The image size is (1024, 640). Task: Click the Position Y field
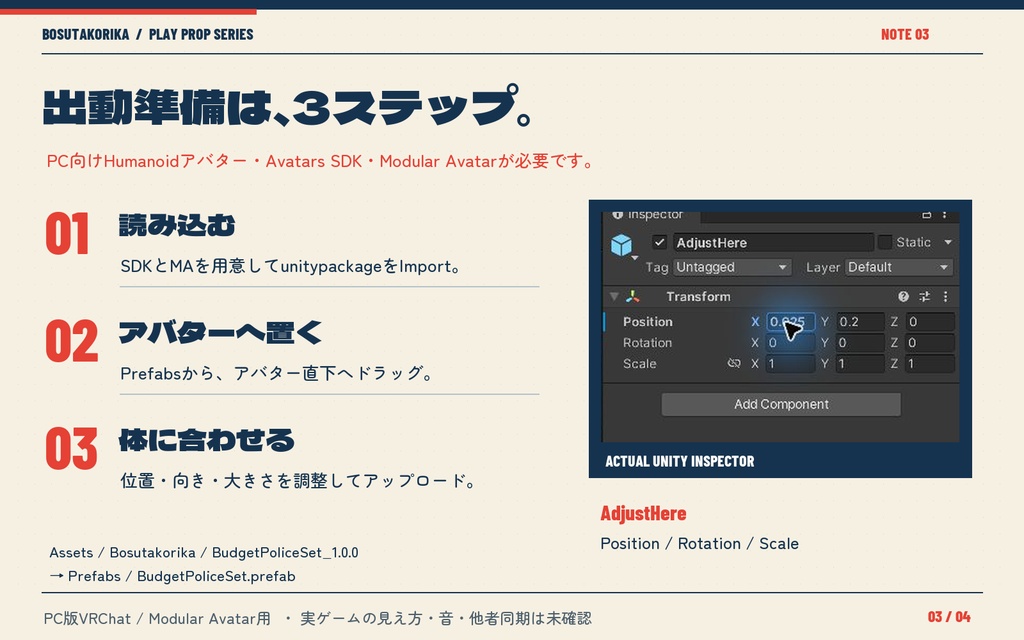860,321
